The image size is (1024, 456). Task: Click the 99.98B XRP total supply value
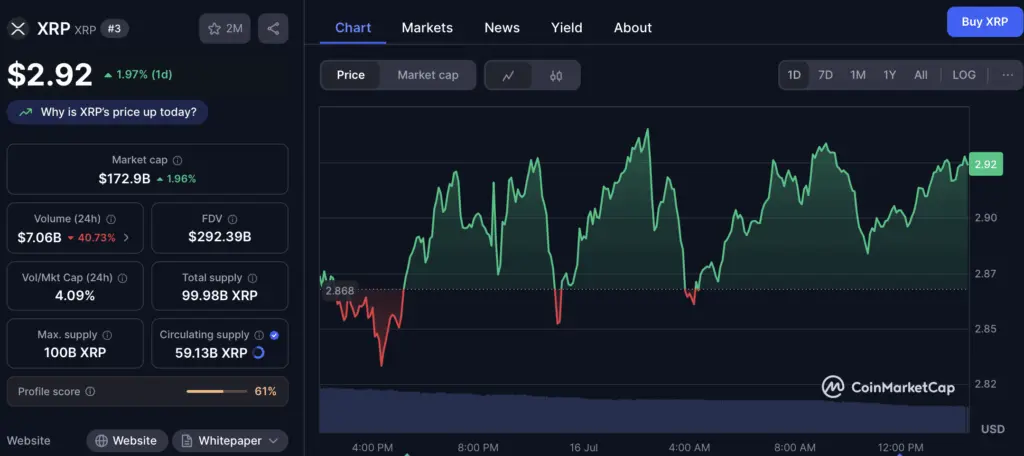tap(219, 296)
